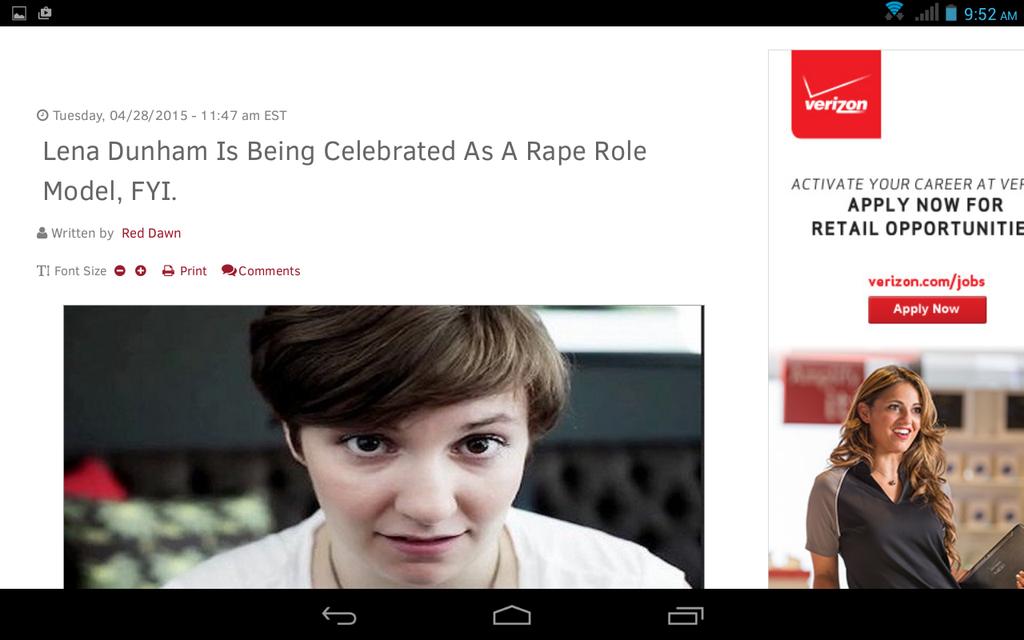This screenshot has width=1024, height=640.
Task: Click the comments speech bubble icon
Action: pos(229,270)
